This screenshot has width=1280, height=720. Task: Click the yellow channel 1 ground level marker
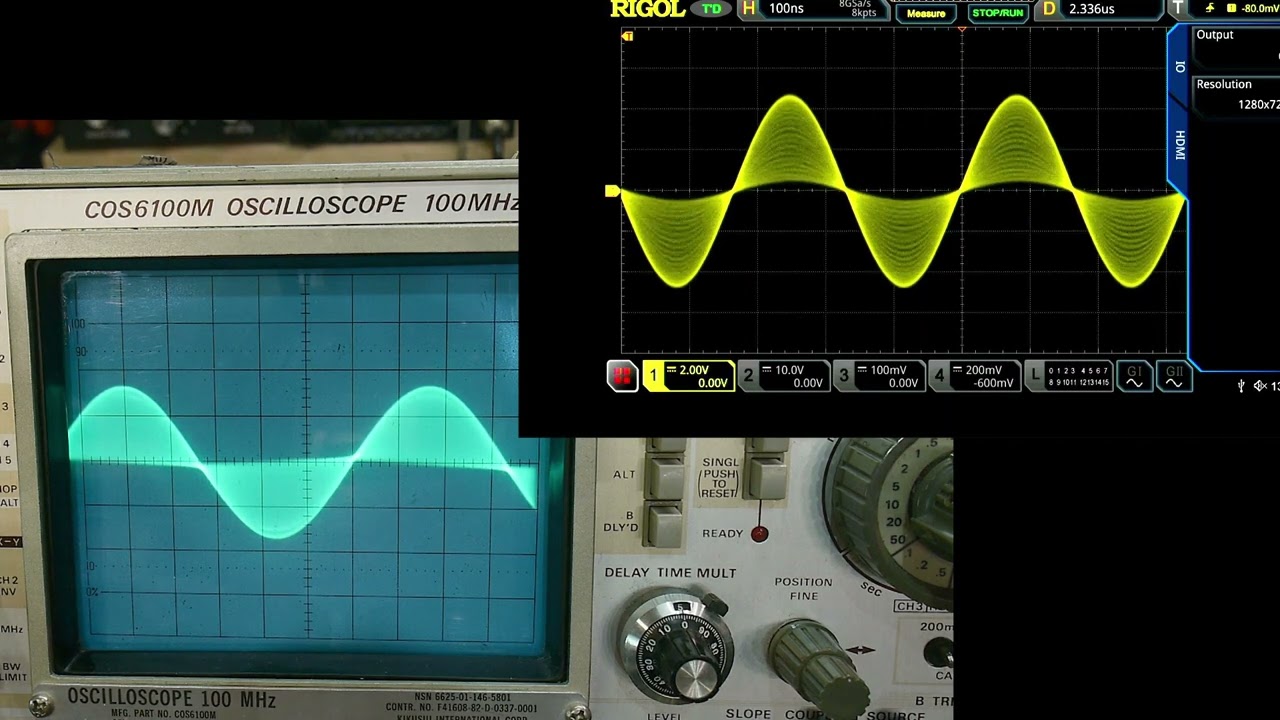612,191
